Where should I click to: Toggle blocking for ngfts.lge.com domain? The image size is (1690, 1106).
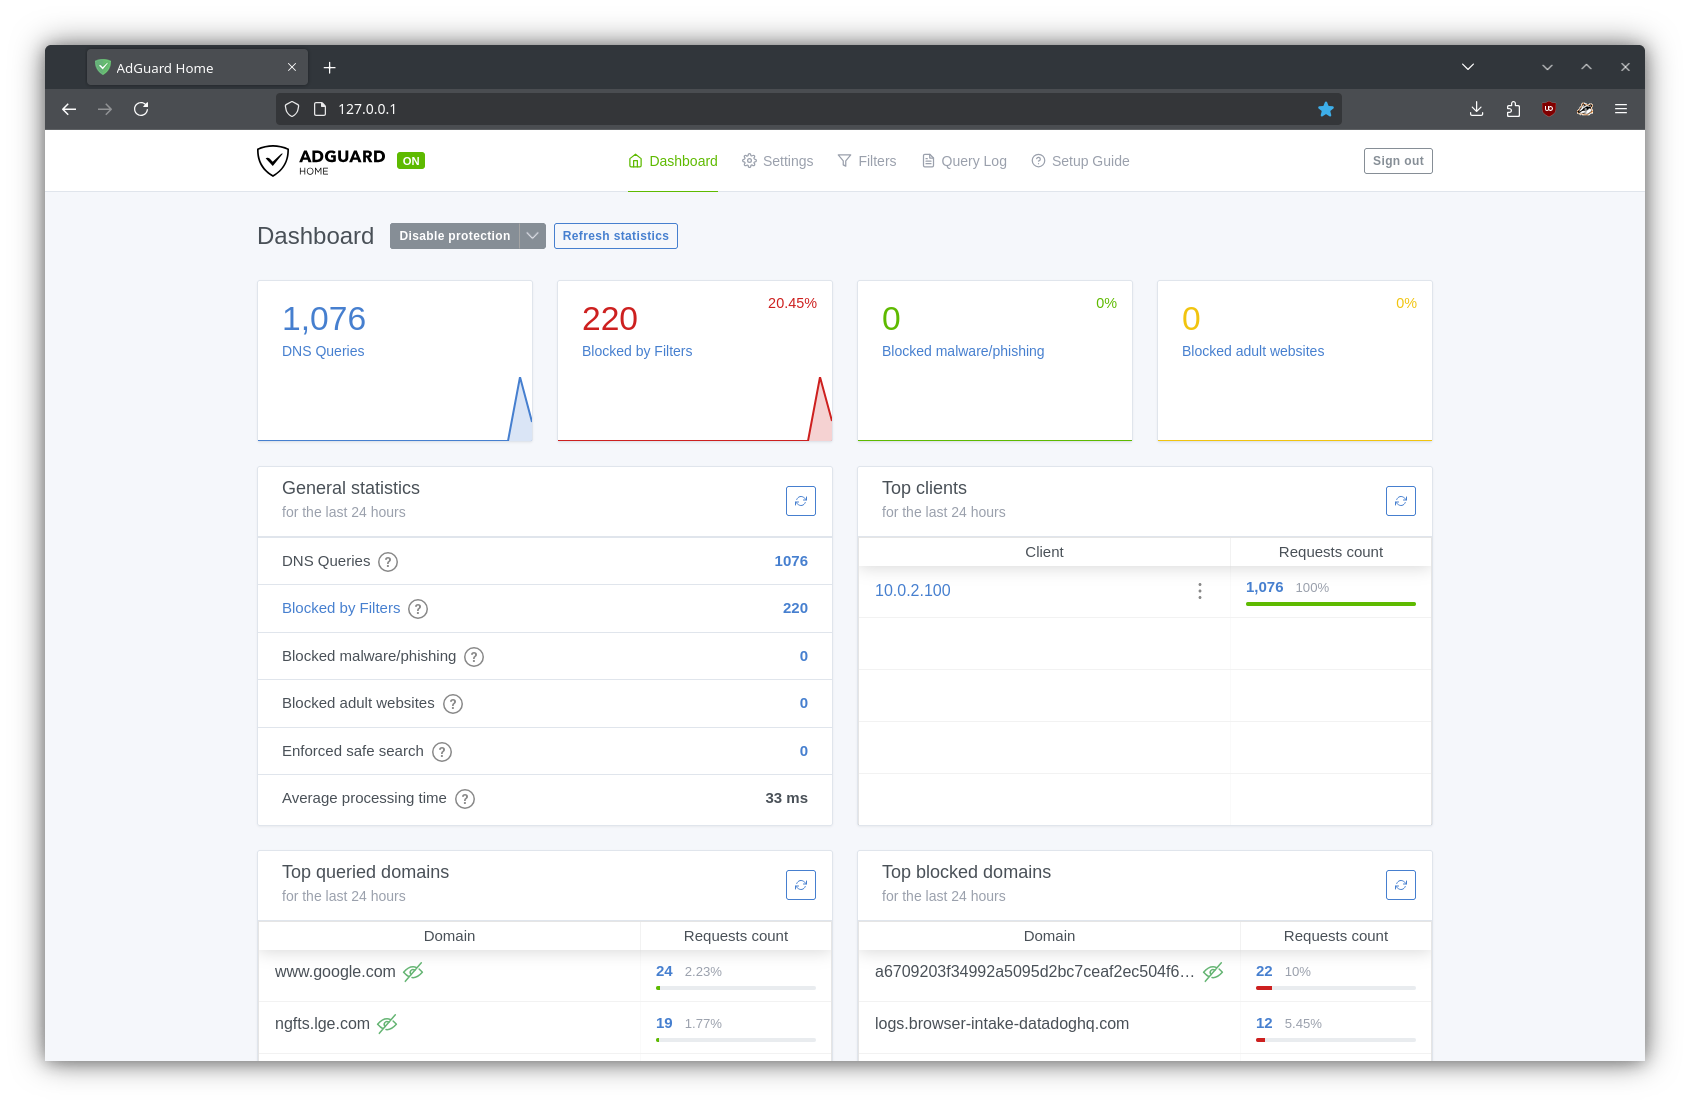coord(387,1024)
